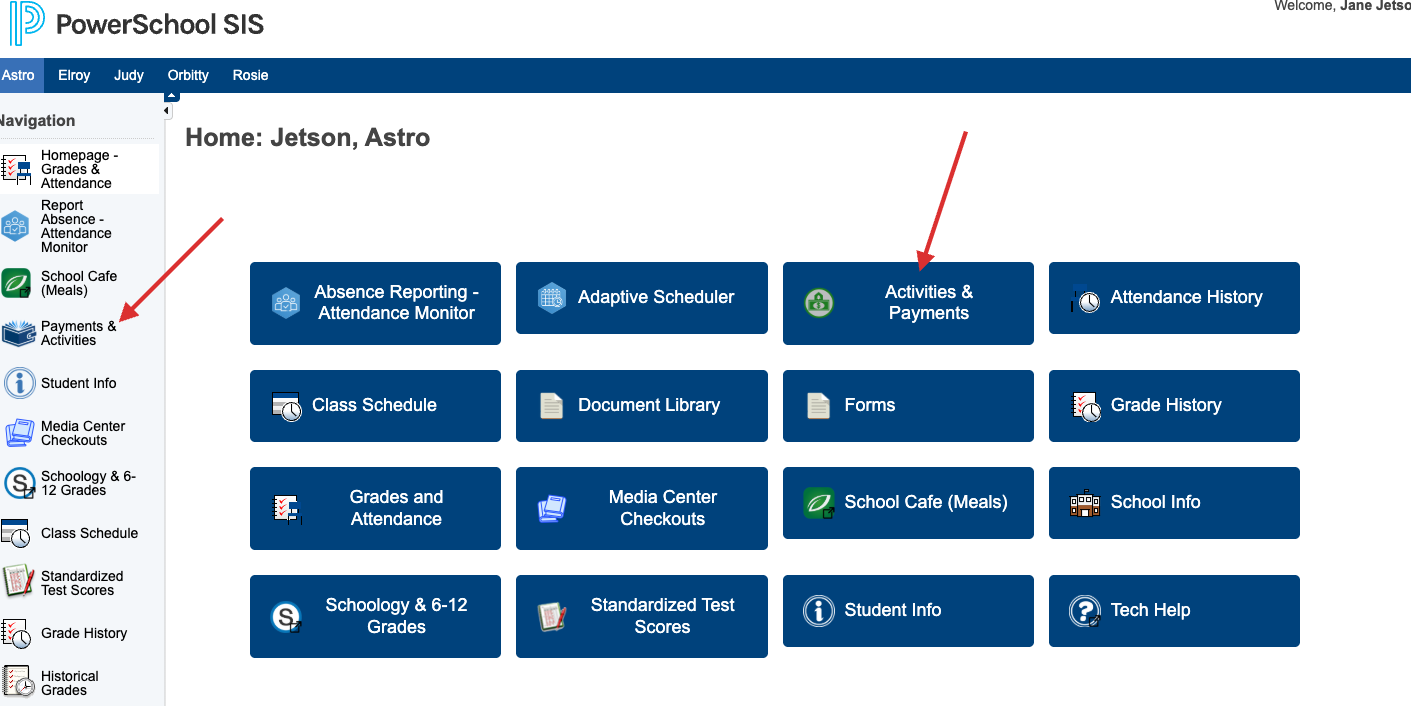Switch to the Orbitty student tab

click(188, 75)
